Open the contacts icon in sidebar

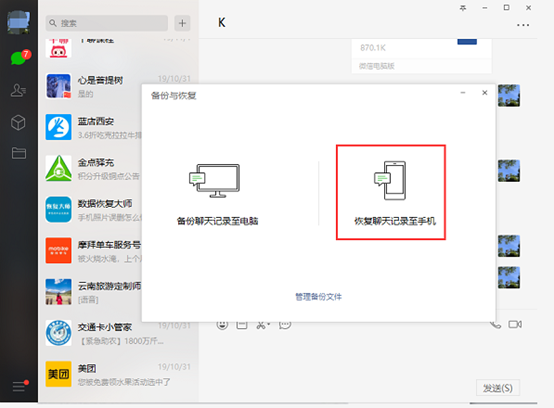pyautogui.click(x=18, y=90)
